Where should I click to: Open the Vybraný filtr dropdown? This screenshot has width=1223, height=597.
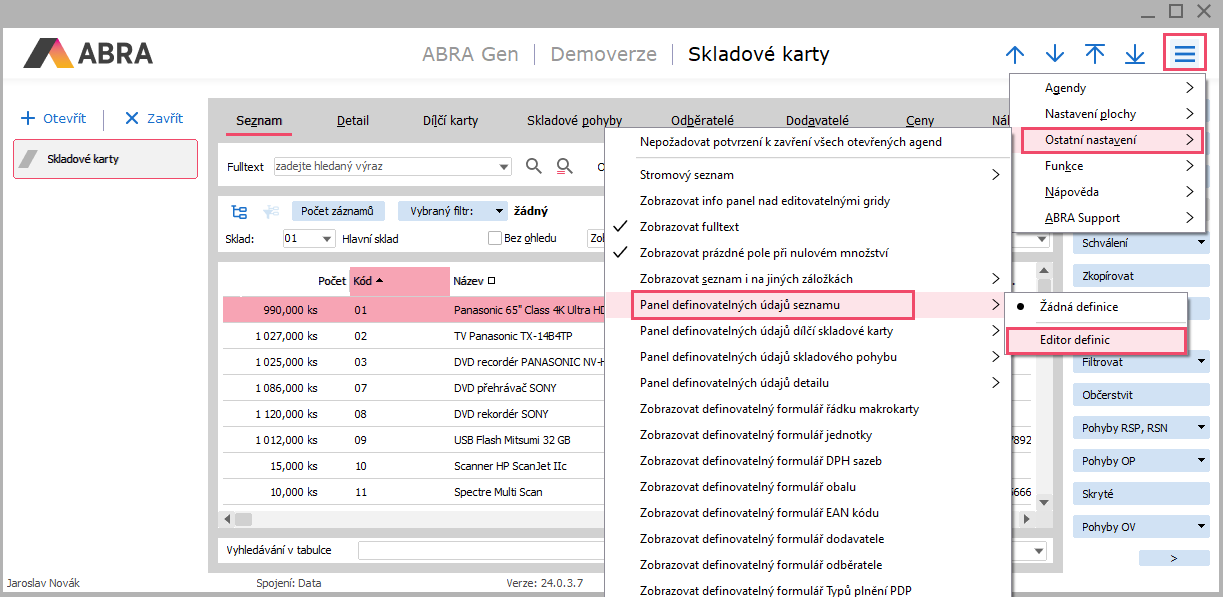click(x=452, y=211)
